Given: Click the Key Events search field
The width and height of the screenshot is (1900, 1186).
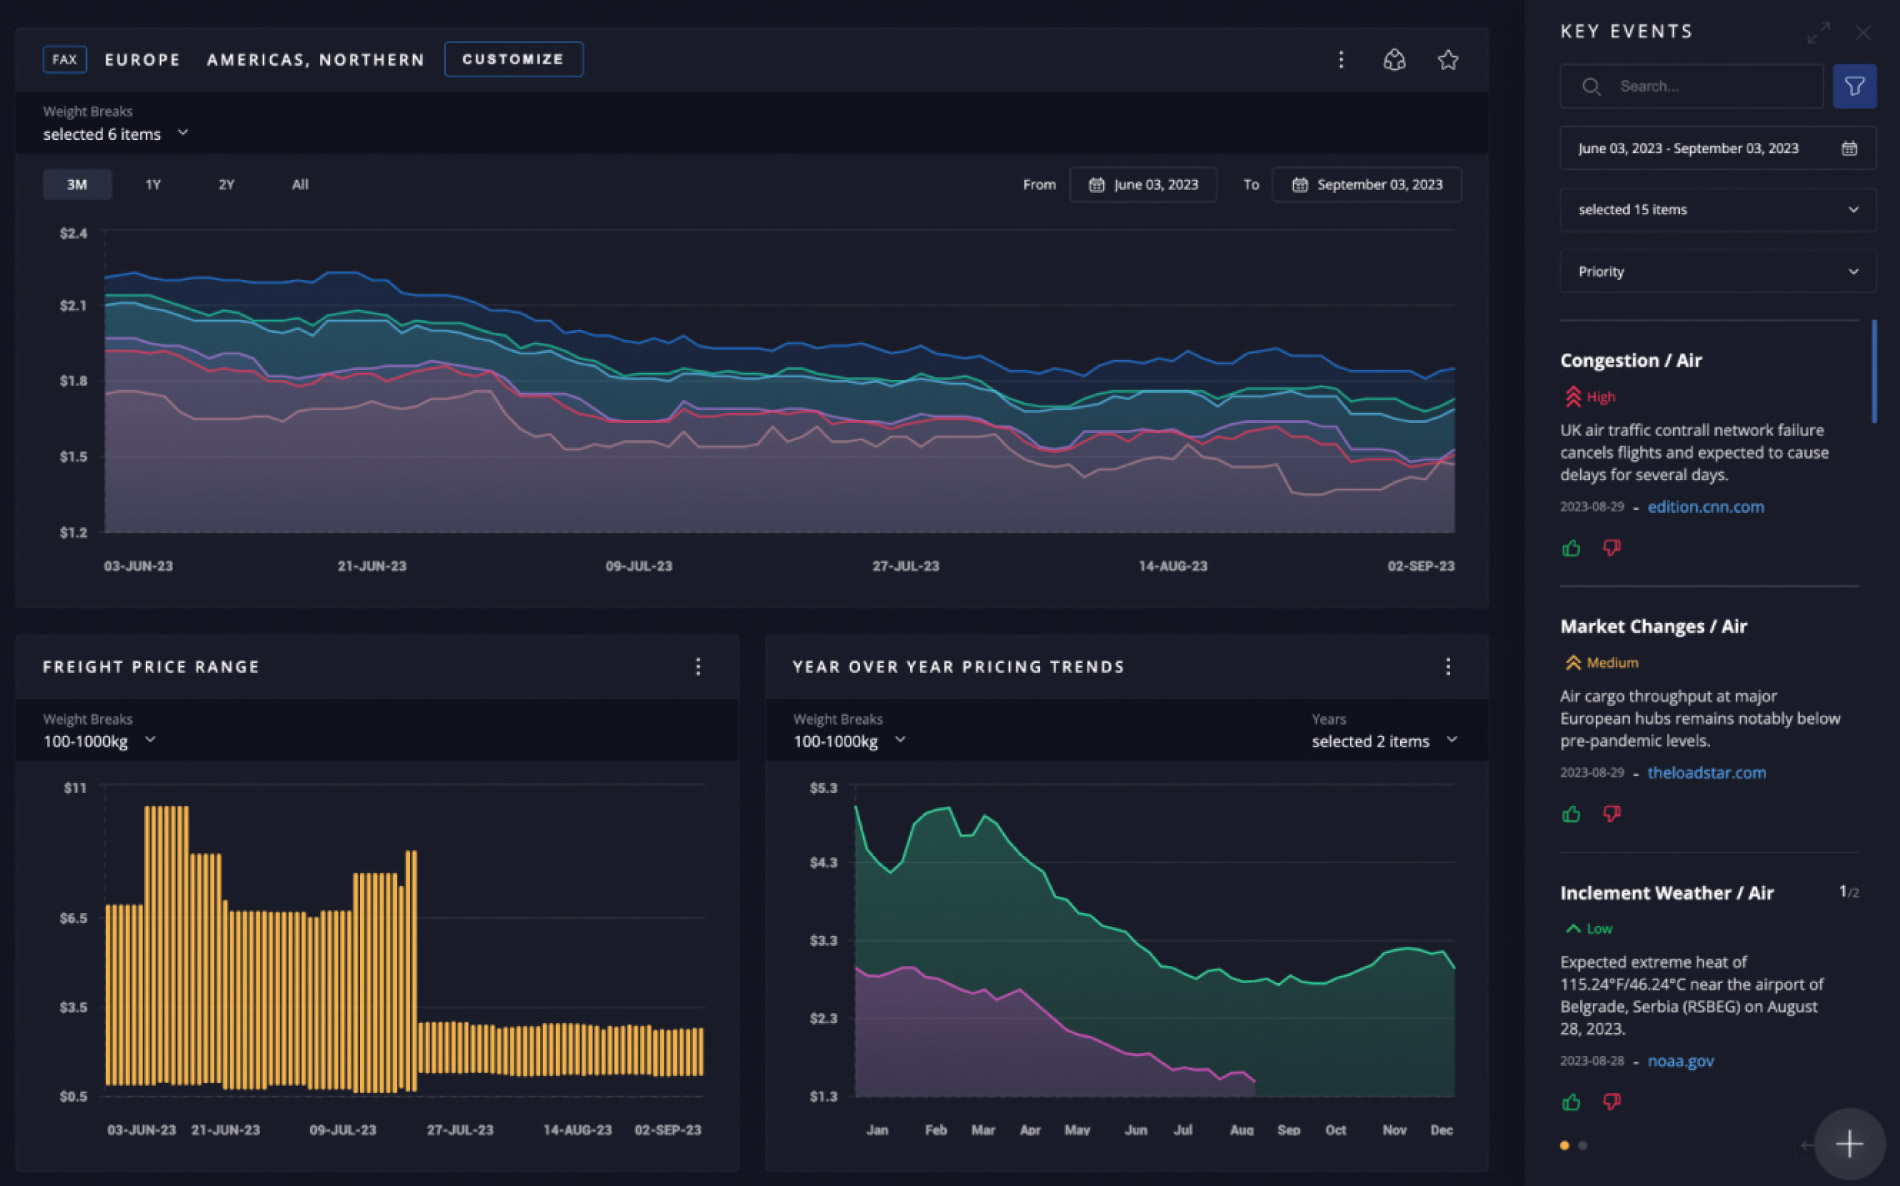Looking at the screenshot, I should click(1691, 86).
